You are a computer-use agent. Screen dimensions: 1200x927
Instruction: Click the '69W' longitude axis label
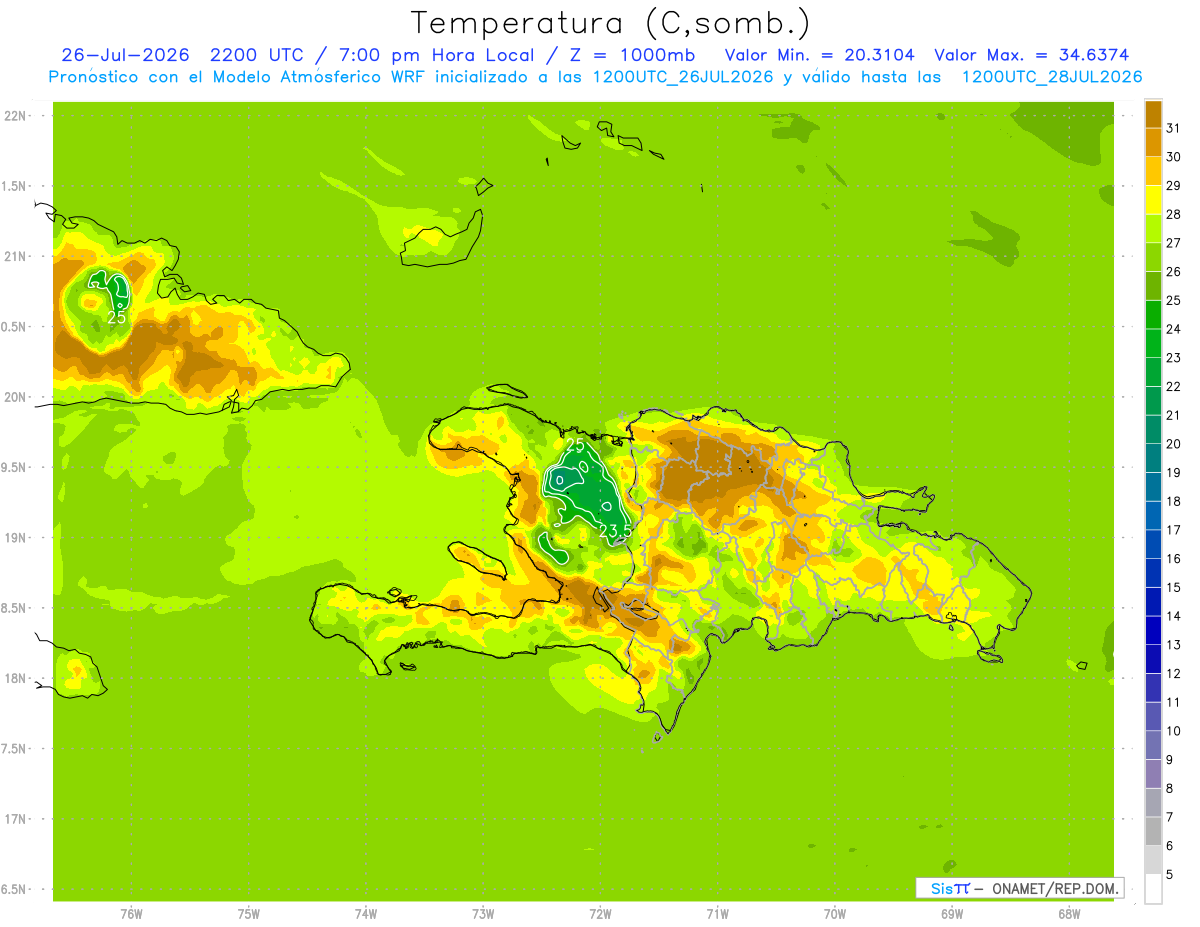click(x=952, y=914)
